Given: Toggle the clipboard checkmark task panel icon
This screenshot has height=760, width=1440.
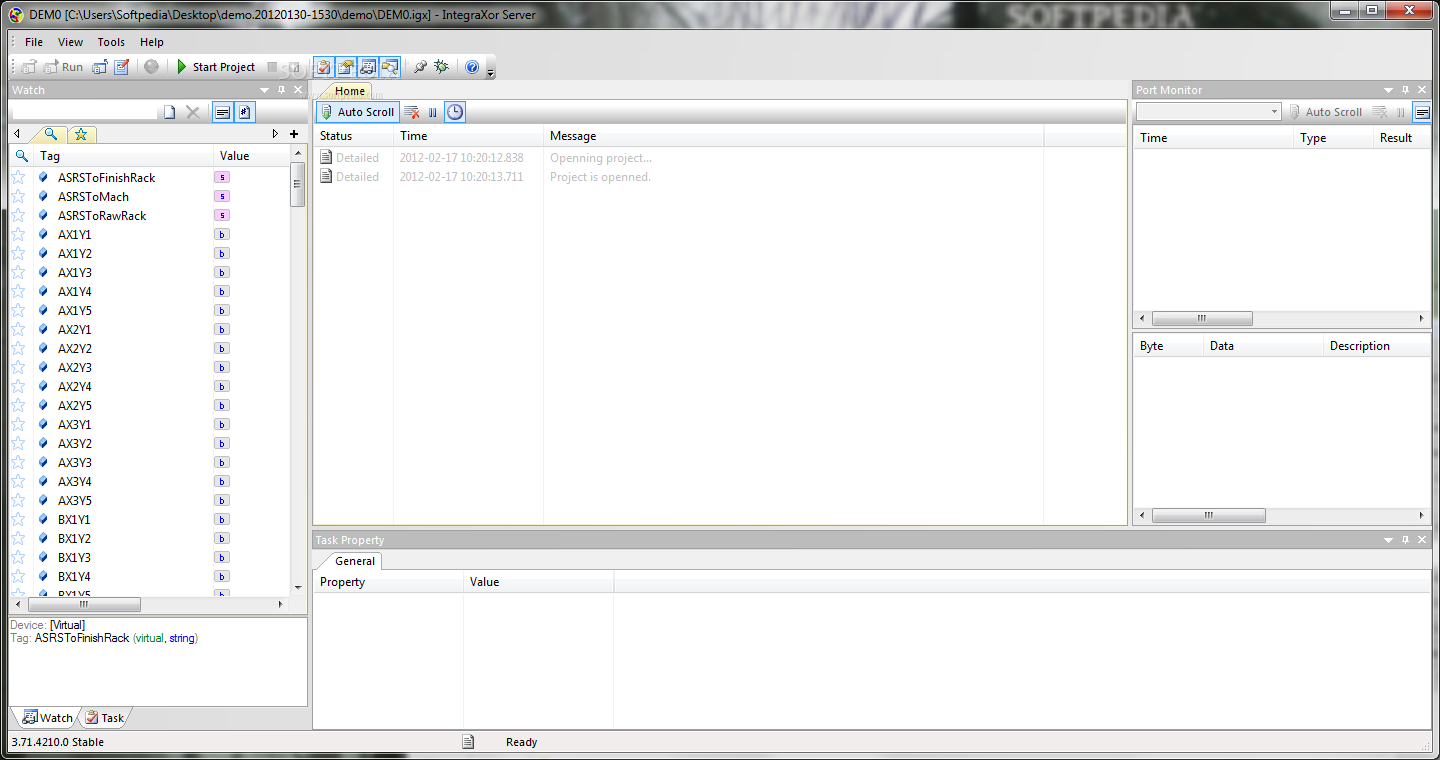Looking at the screenshot, I should click(323, 67).
